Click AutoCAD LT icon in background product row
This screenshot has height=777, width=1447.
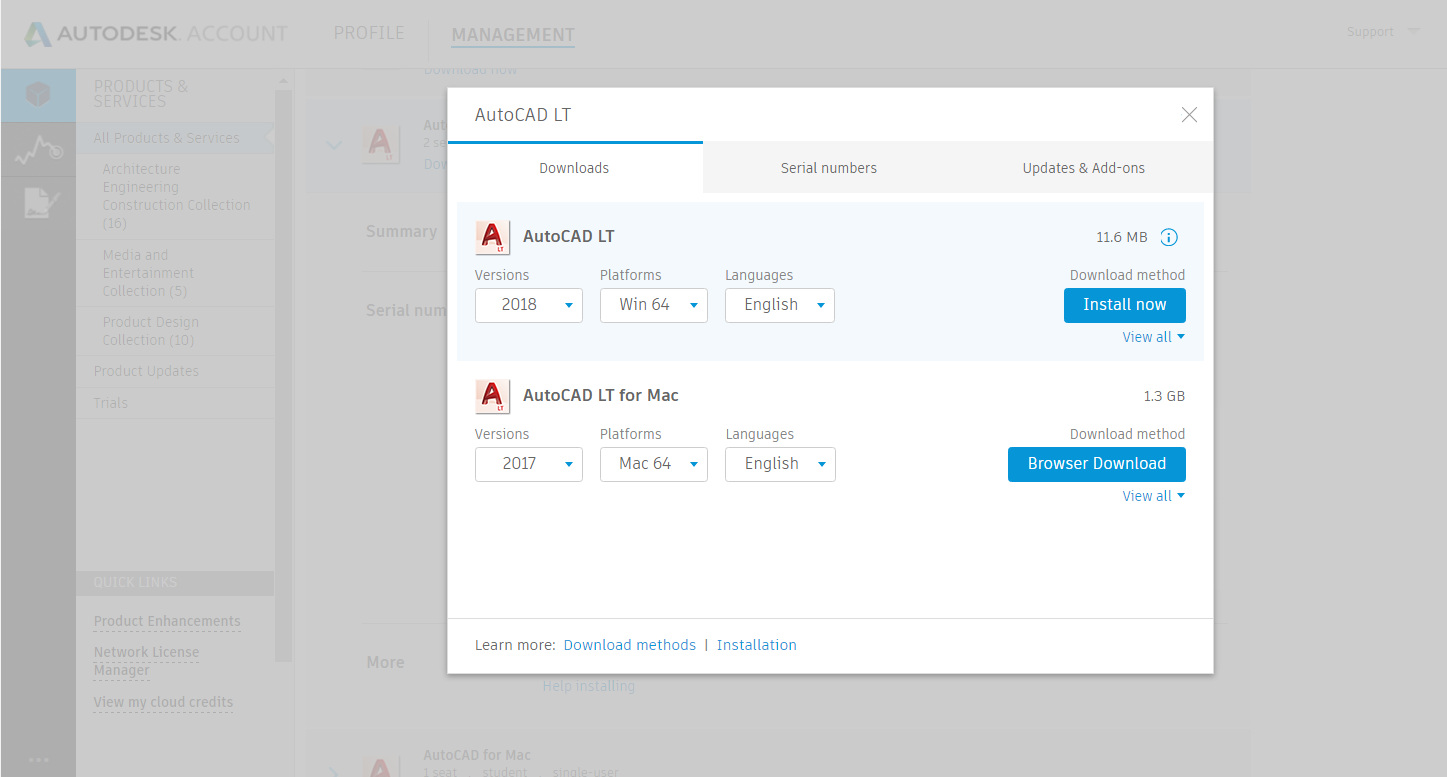coord(381,145)
